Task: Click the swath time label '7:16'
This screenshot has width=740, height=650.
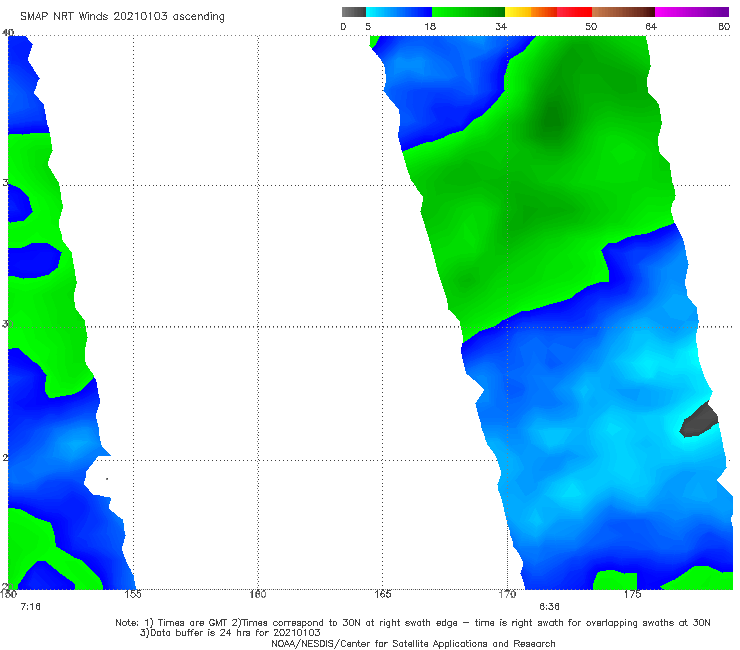Action: tap(30, 607)
